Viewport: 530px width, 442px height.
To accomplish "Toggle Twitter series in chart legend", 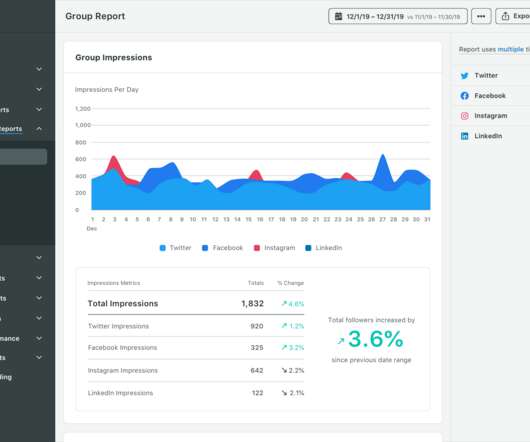I will 175,248.
